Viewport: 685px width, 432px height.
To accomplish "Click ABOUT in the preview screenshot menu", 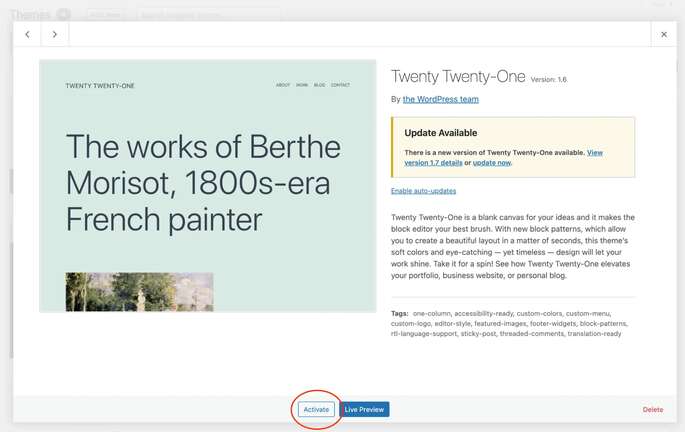I will (283, 85).
